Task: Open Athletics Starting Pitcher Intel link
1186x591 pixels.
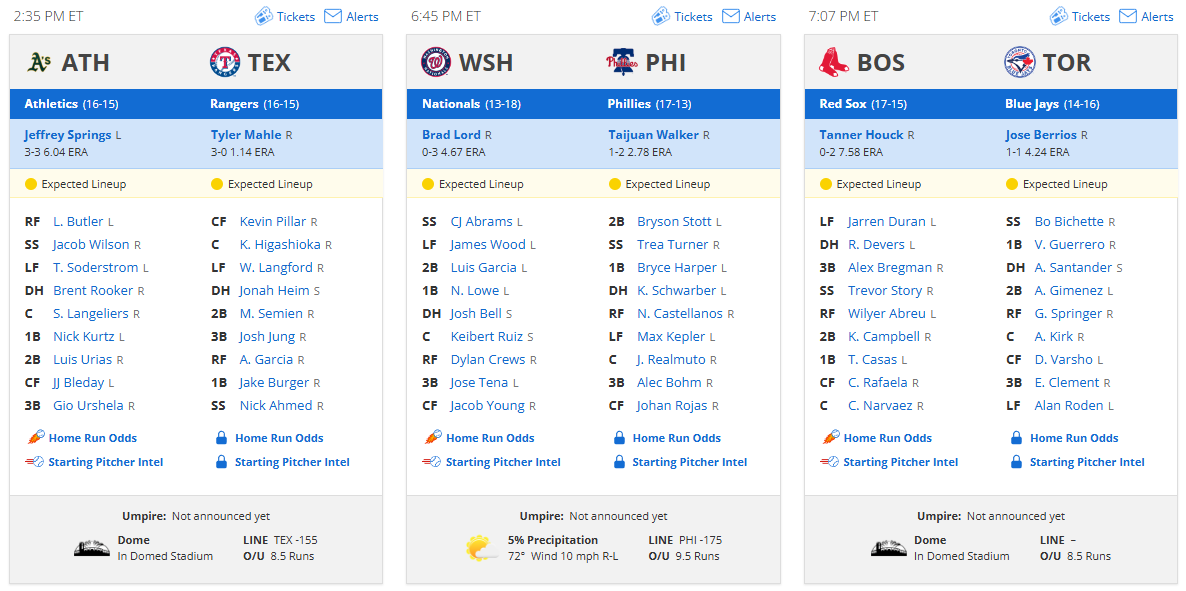Action: [105, 462]
